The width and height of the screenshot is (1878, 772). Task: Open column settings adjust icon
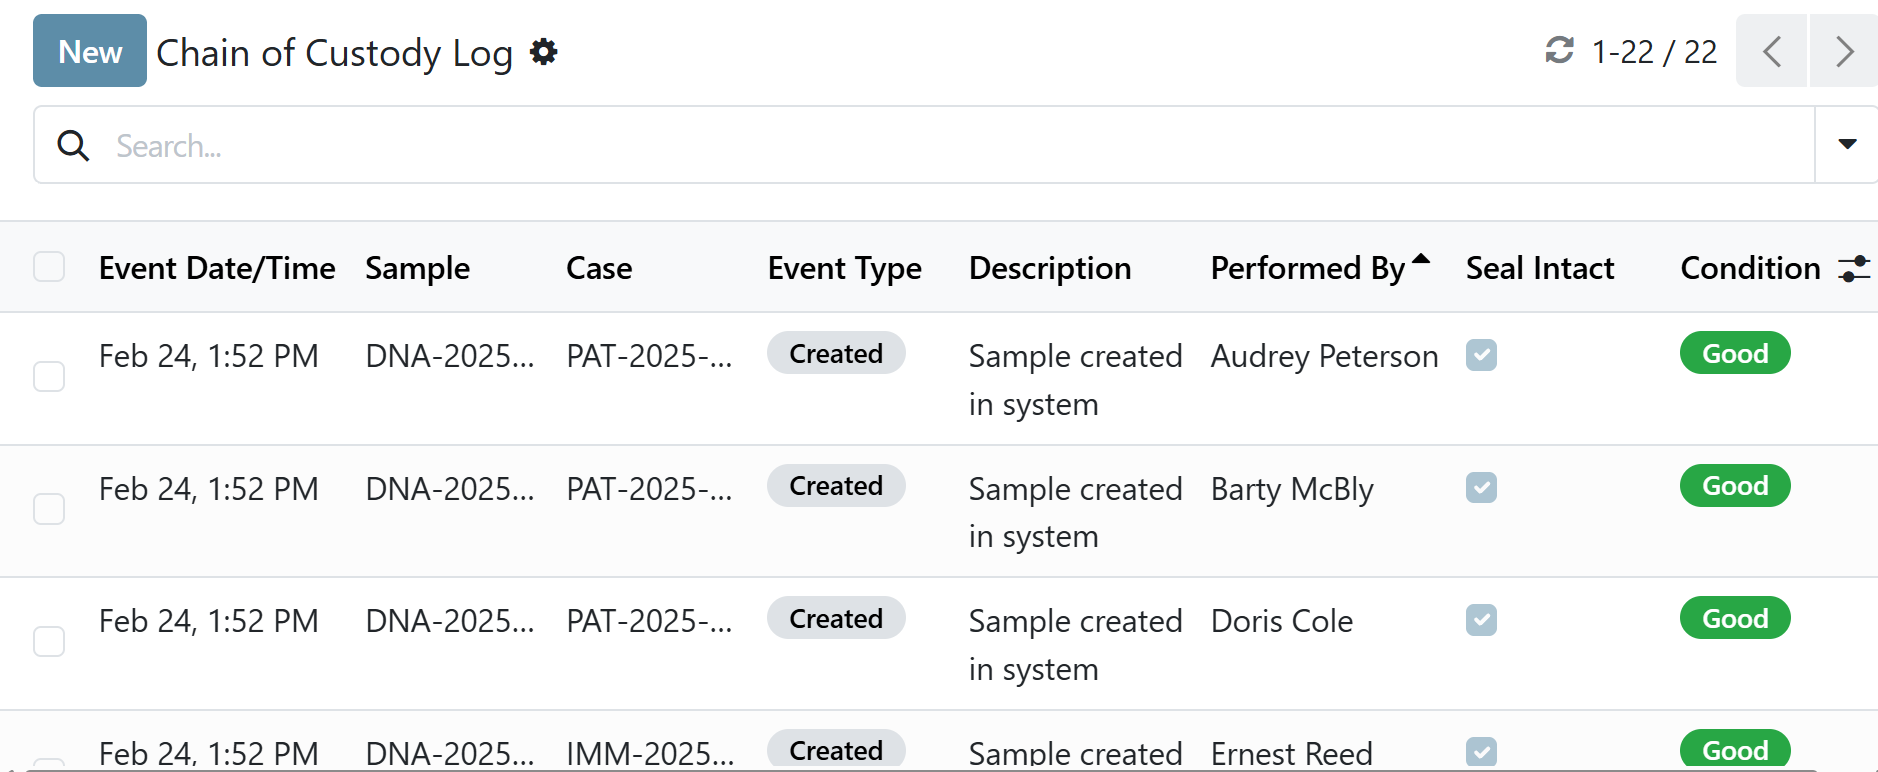(x=1853, y=268)
